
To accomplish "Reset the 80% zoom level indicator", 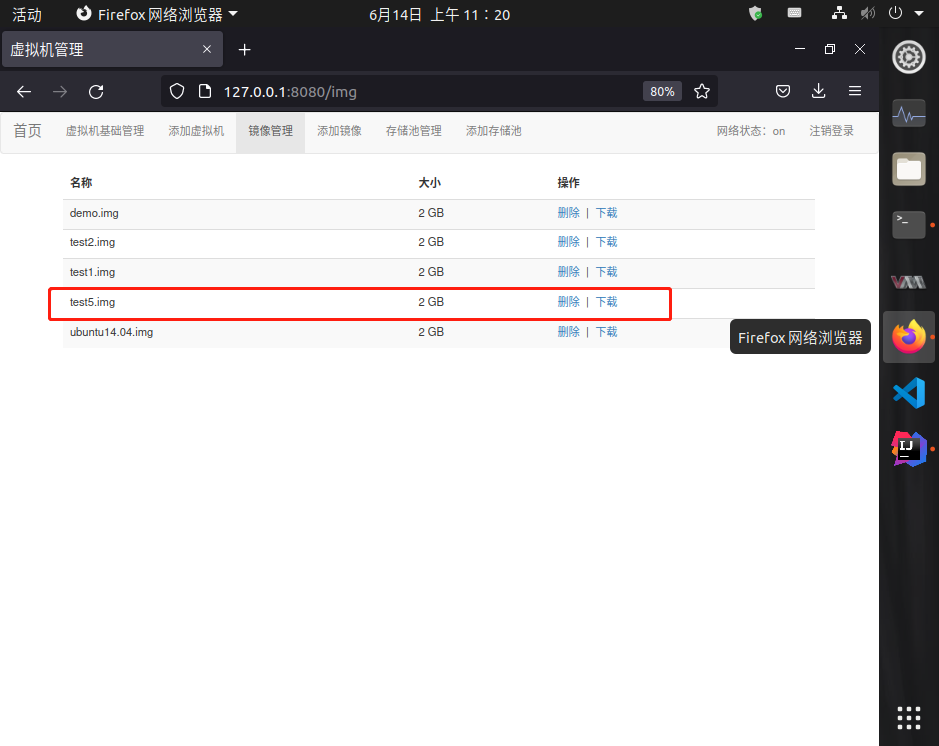I will click(x=662, y=92).
